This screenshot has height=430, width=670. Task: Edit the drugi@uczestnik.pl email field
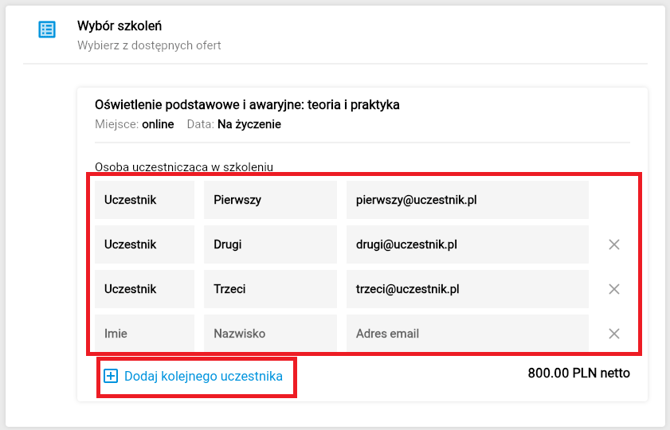[467, 244]
